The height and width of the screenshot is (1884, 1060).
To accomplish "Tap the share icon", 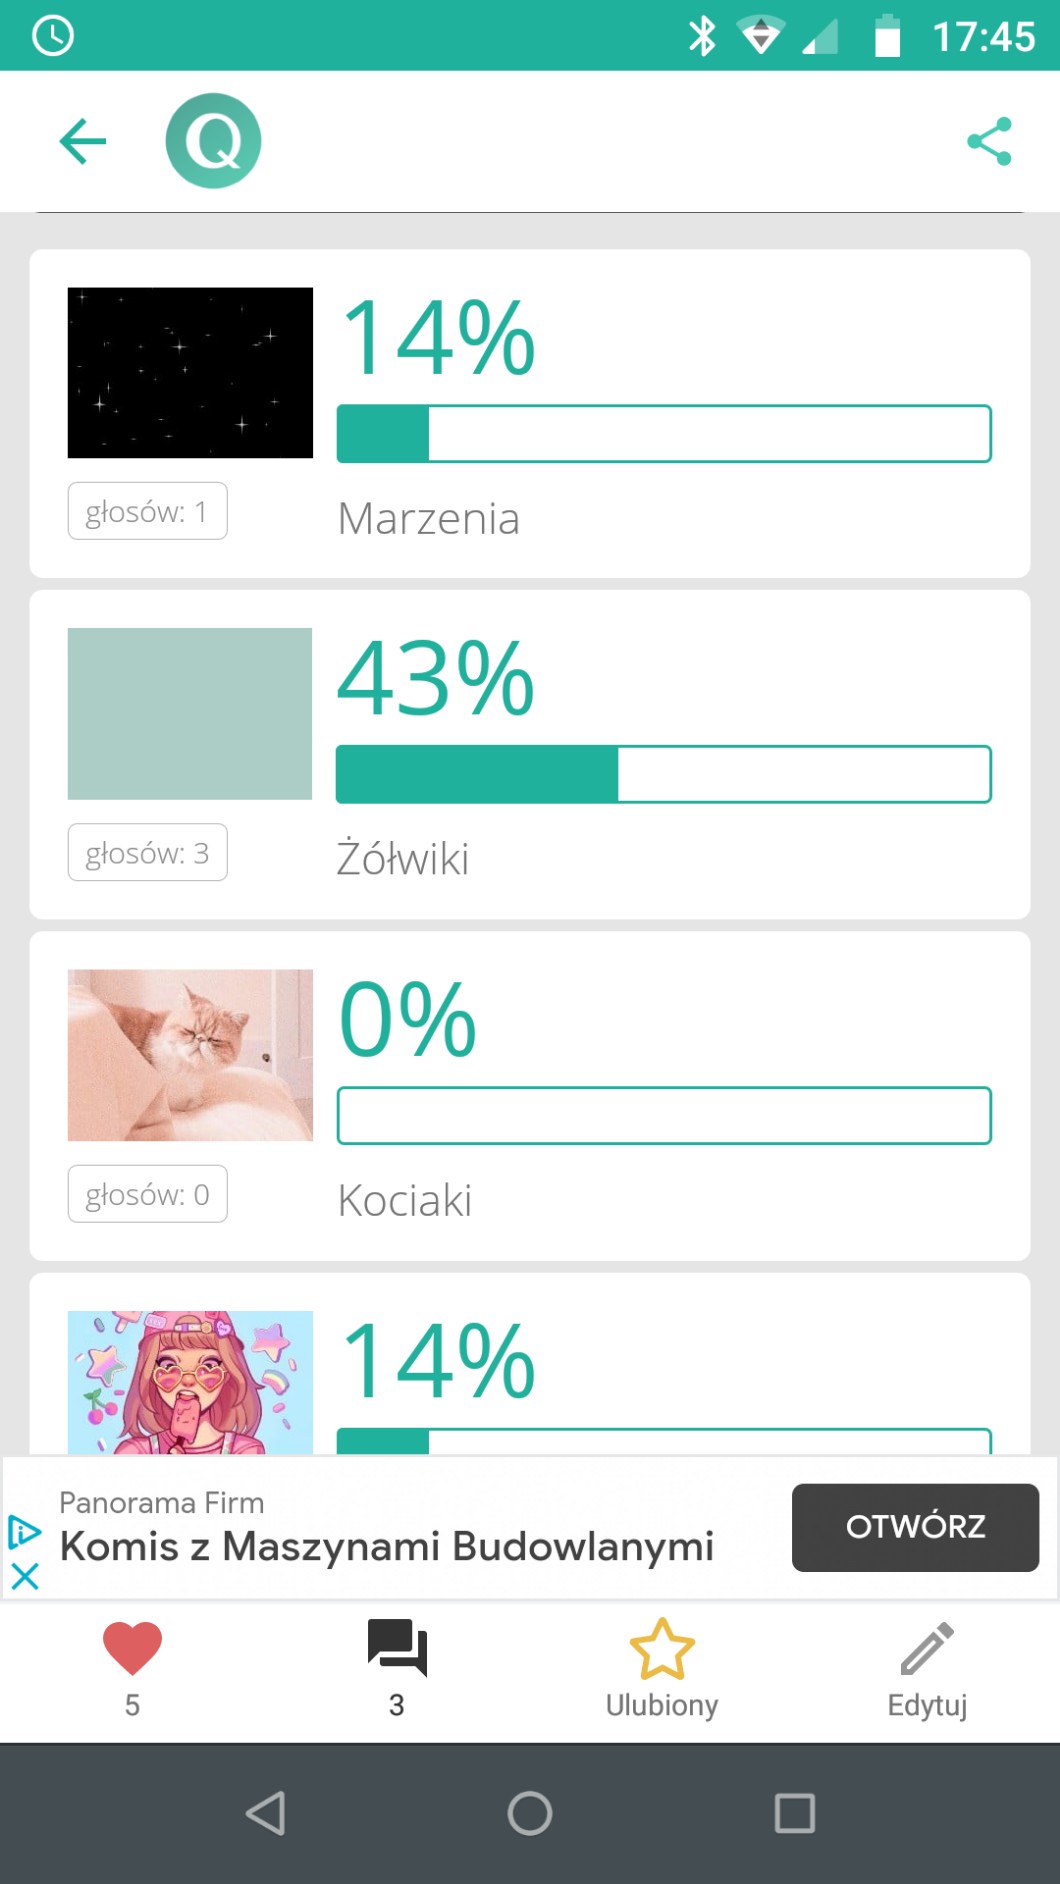I will (989, 141).
